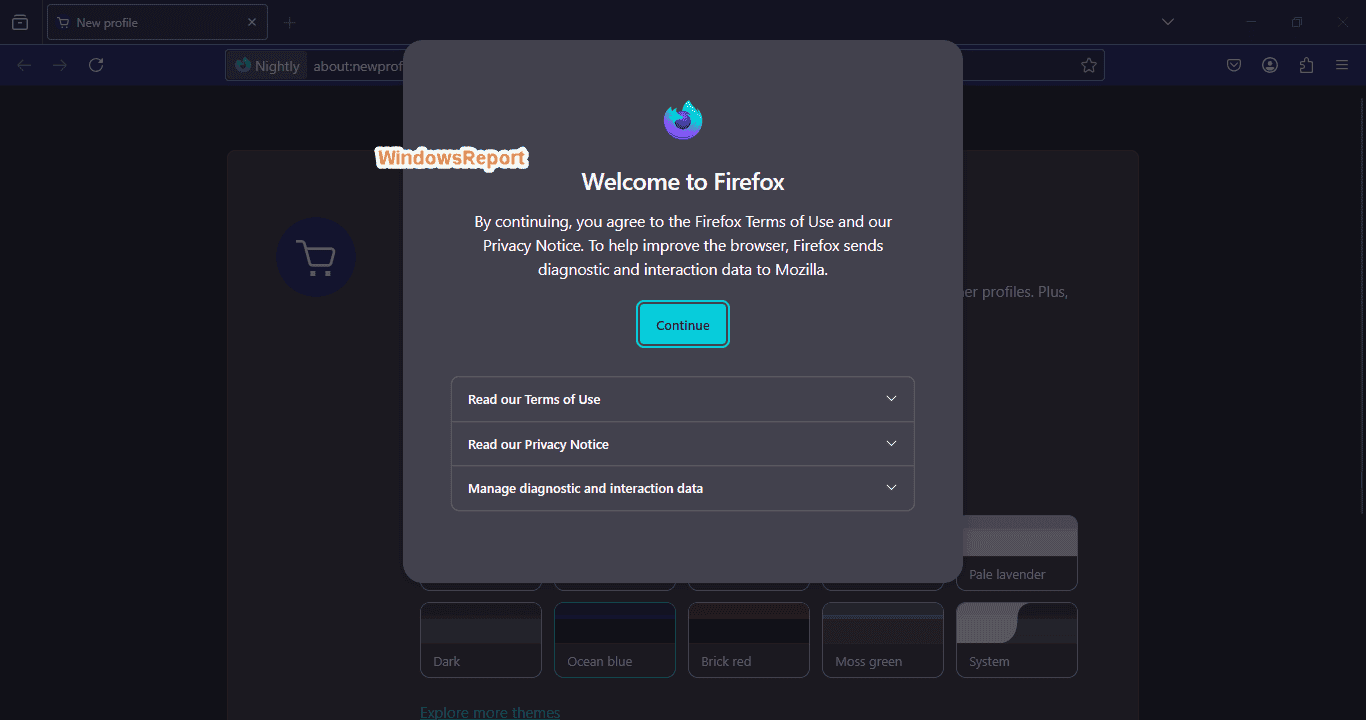Click the Nightly identity icon in address bar
The image size is (1366, 720).
pyautogui.click(x=267, y=66)
